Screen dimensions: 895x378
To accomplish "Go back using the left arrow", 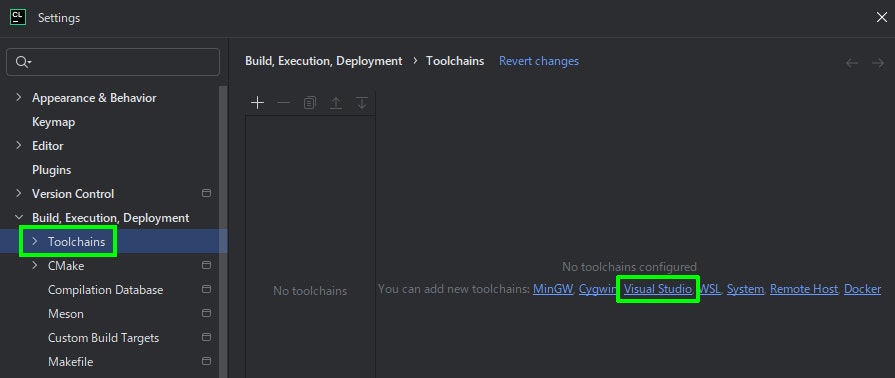I will tap(852, 63).
